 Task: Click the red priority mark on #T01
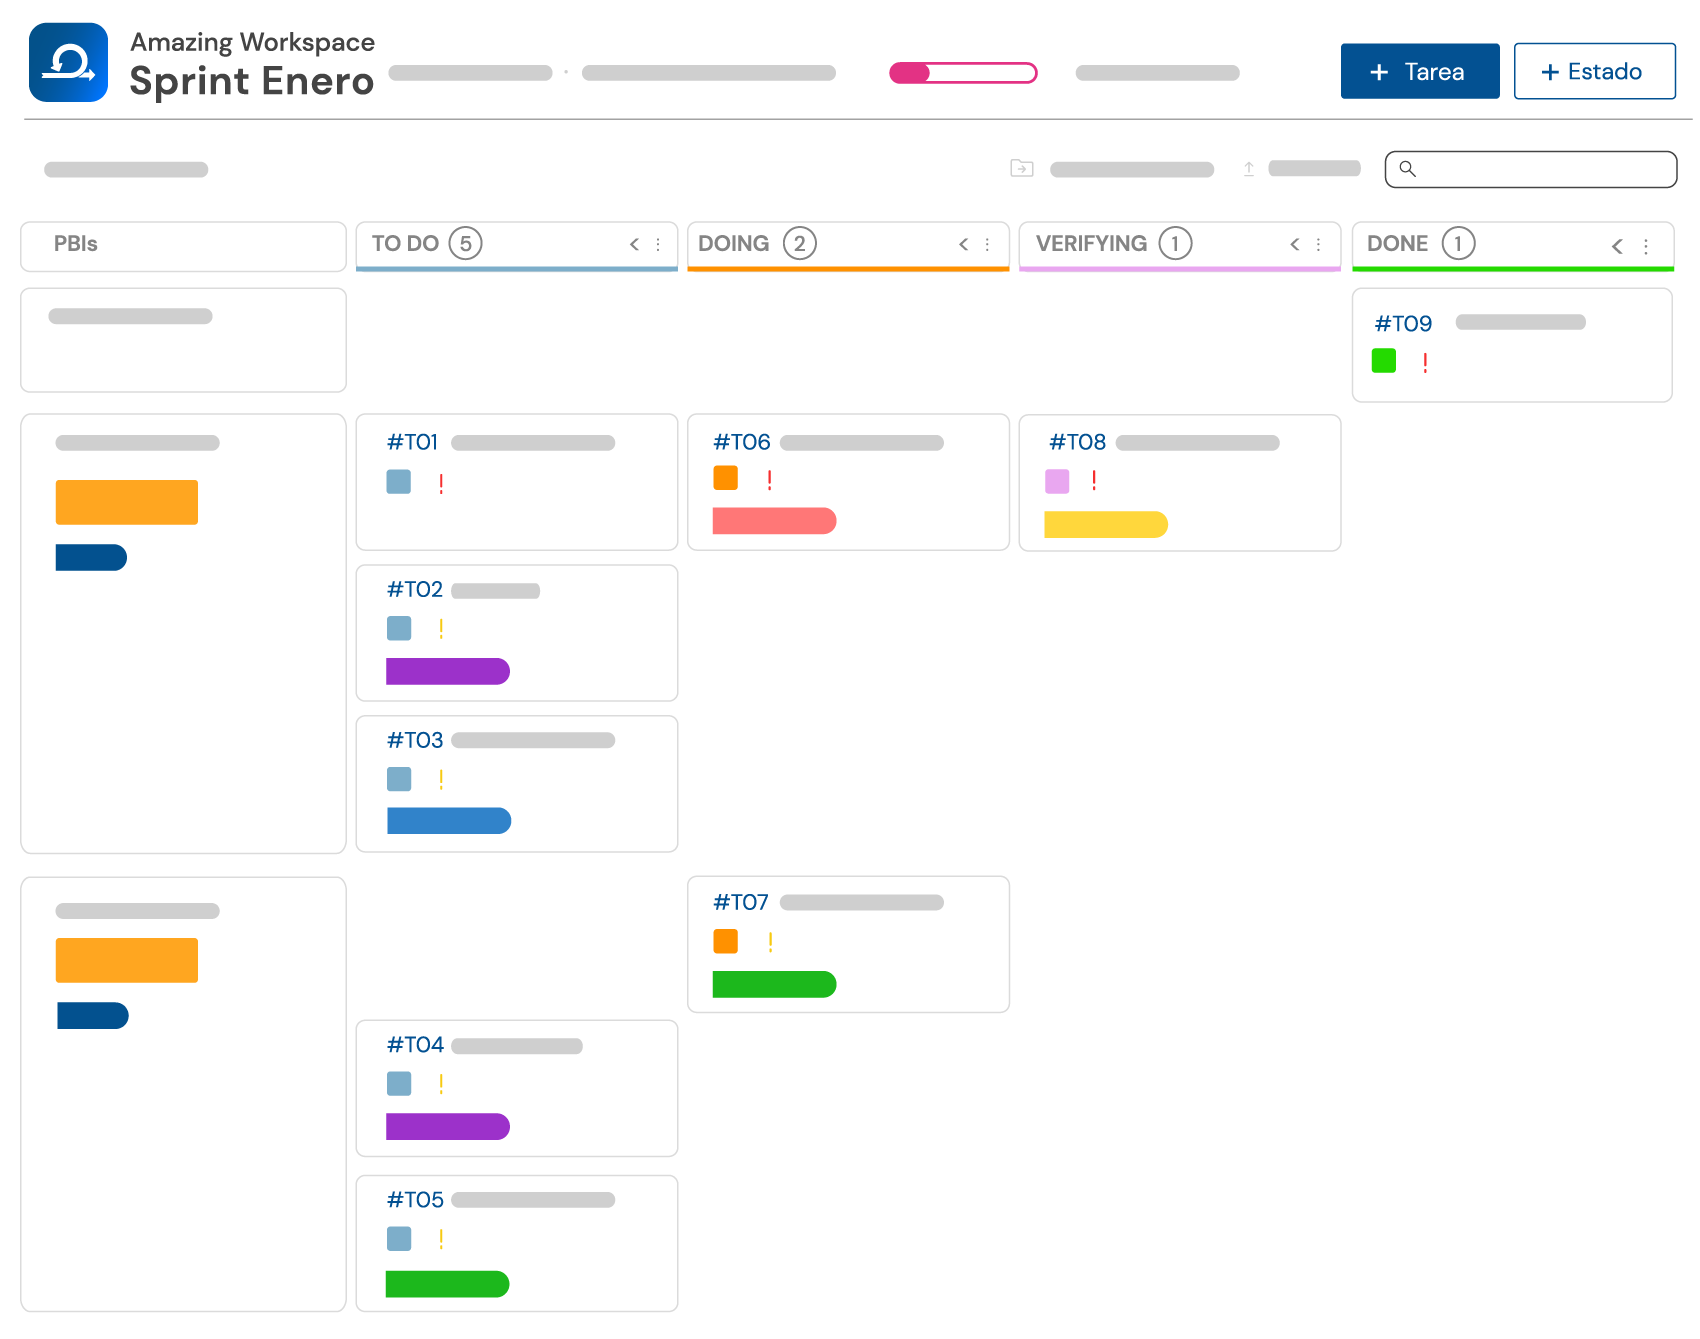tap(441, 483)
